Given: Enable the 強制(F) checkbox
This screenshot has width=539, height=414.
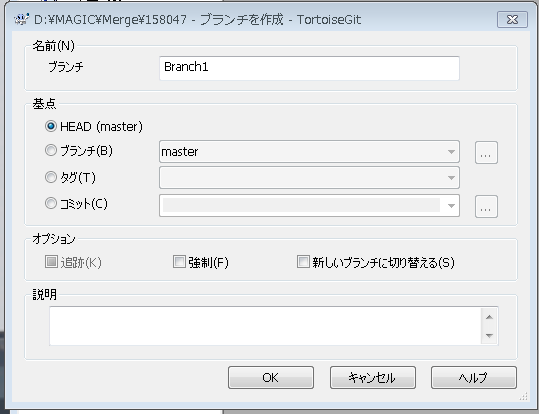Looking at the screenshot, I should coord(179,261).
